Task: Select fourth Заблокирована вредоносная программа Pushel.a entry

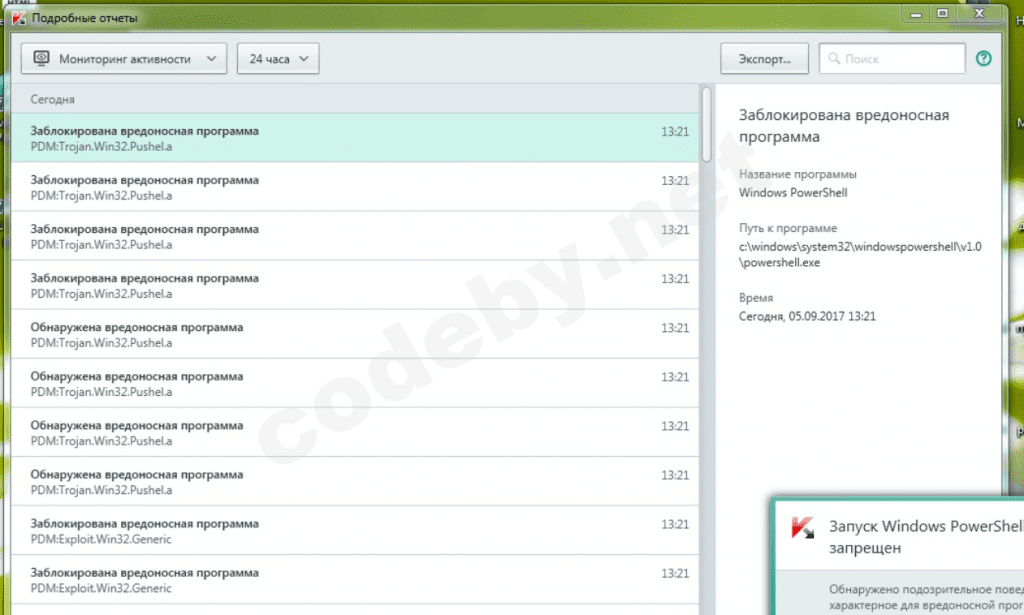Action: (355, 285)
